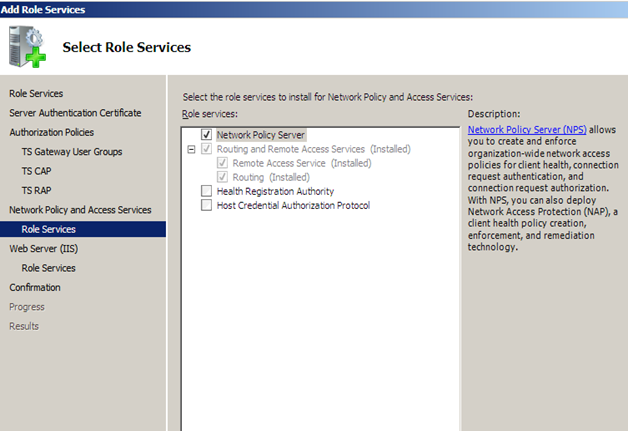Open Server Authentication Certificate step
This screenshot has height=431, width=628.
pyautogui.click(x=75, y=113)
